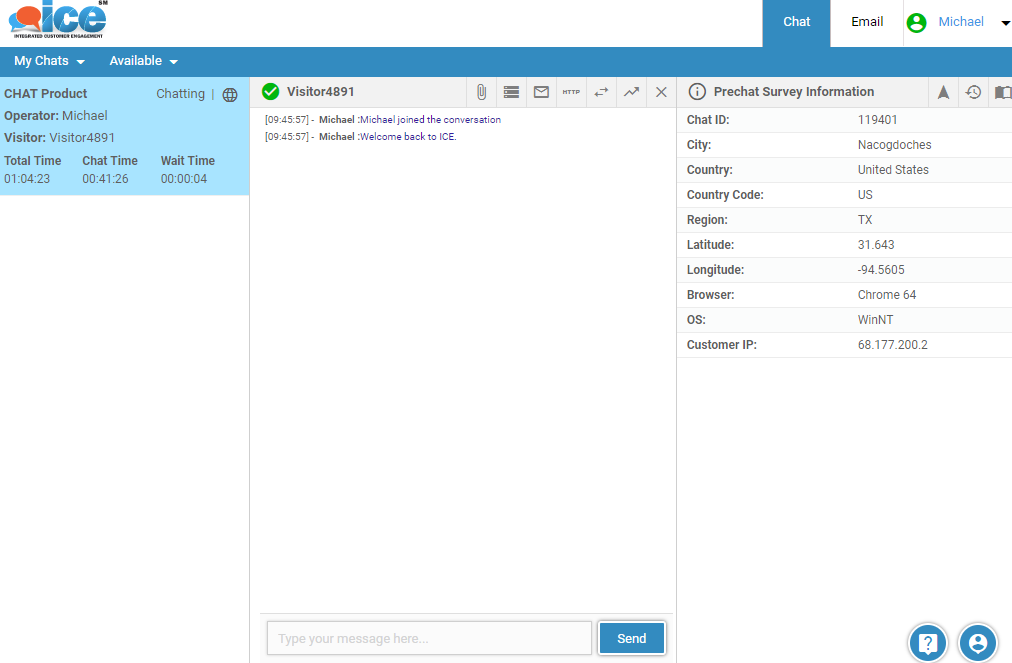Screen dimensions: 1012x663
Task: Open the chat history clock icon
Action: [x=973, y=92]
